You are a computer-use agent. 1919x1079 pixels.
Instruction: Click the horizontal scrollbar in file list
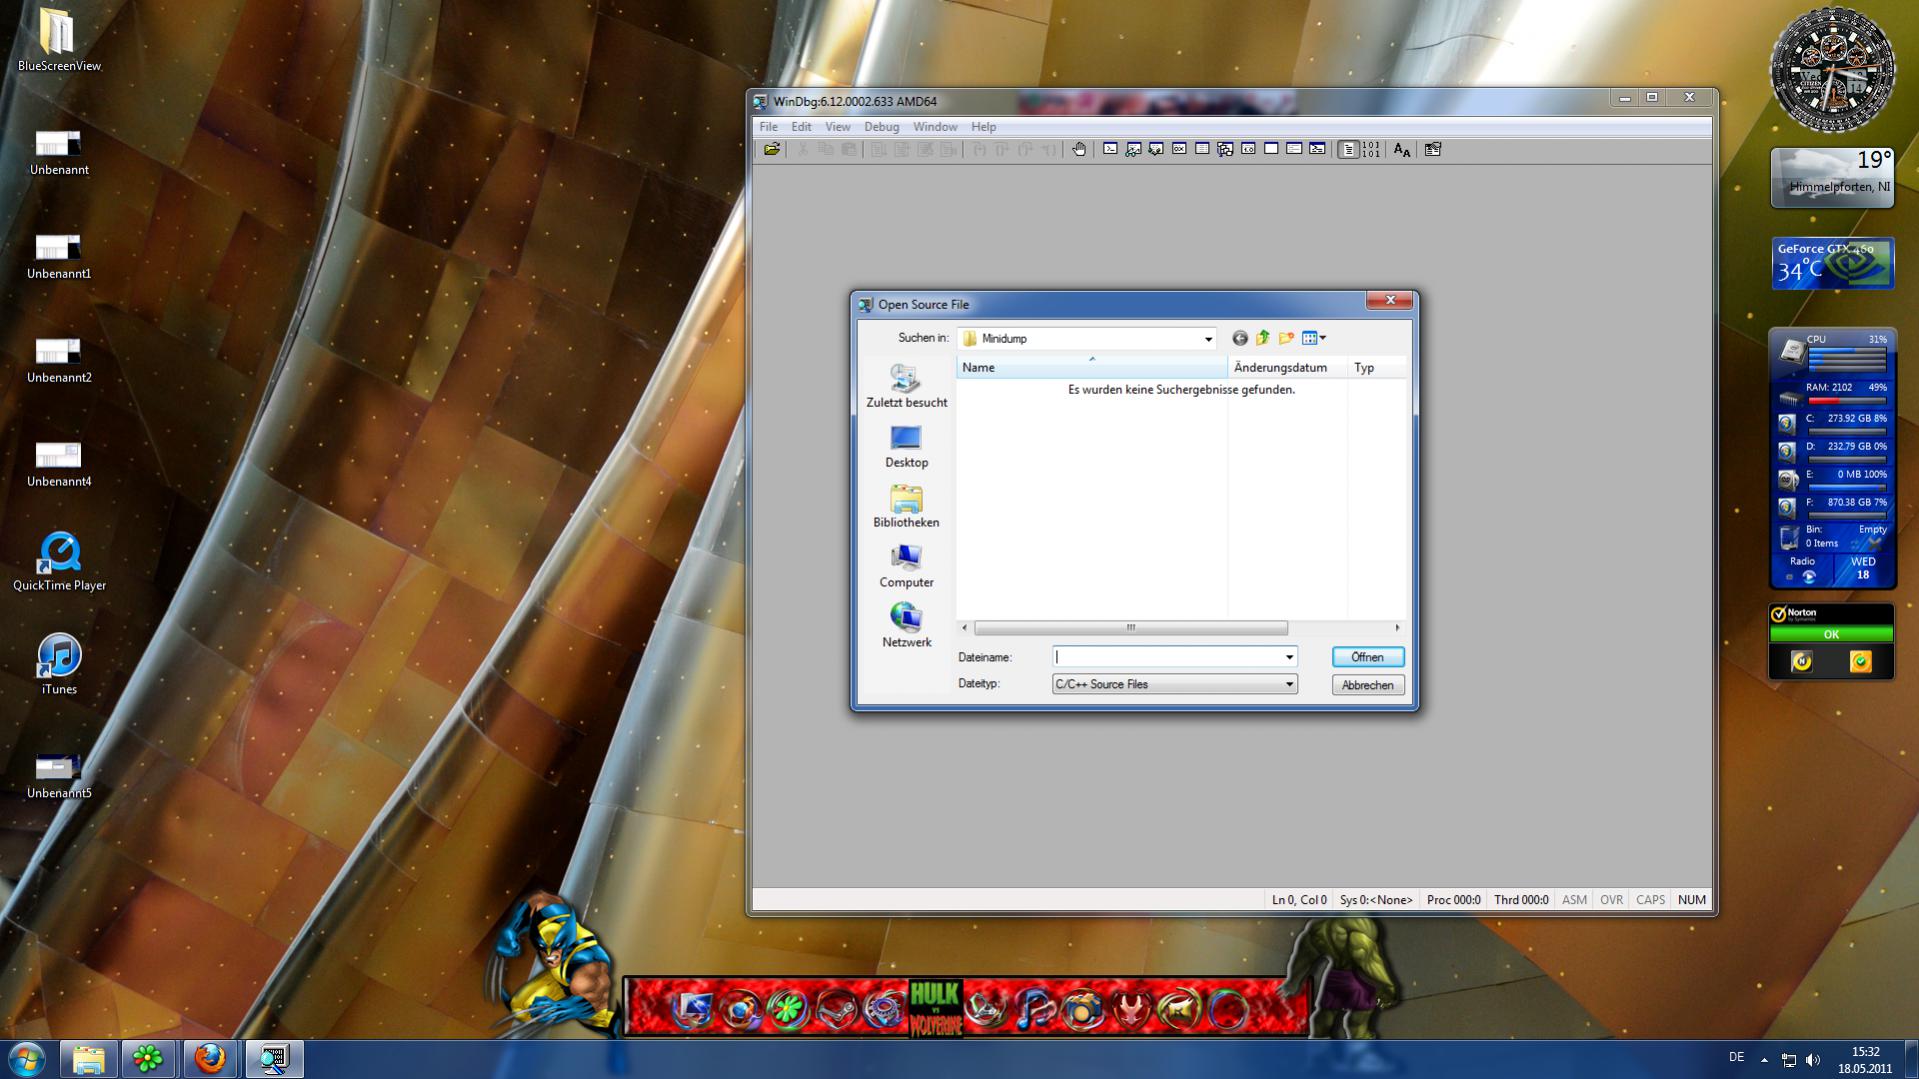point(1131,628)
